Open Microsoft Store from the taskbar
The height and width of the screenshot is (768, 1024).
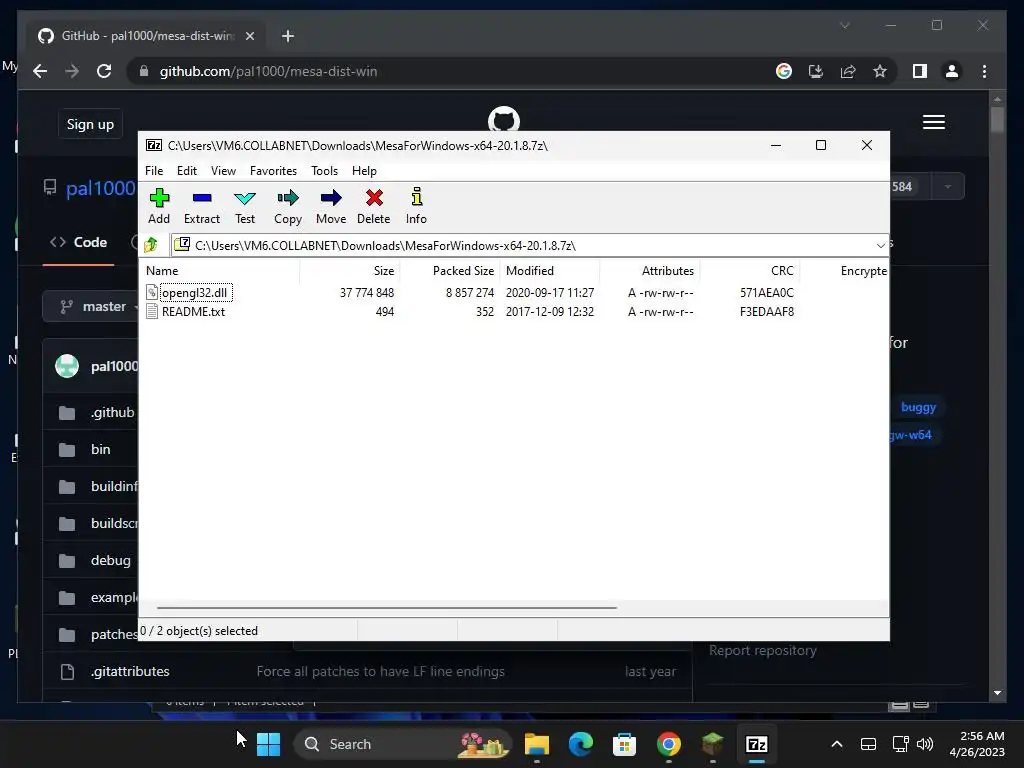624,744
